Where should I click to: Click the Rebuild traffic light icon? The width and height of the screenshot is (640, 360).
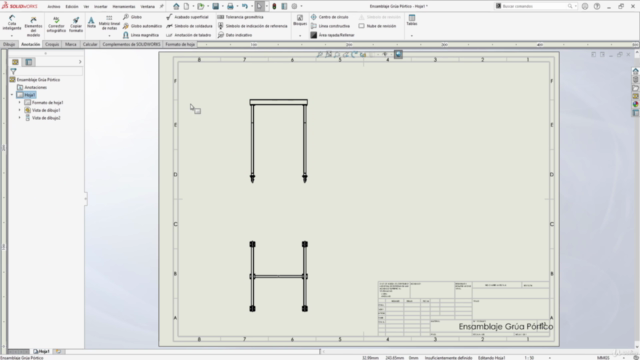coord(274,6)
